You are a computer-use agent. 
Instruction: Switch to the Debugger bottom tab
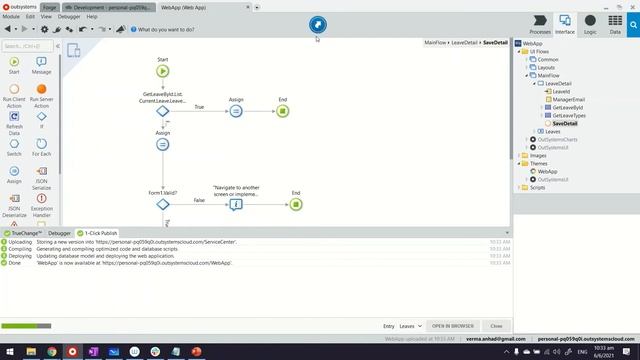pos(59,233)
